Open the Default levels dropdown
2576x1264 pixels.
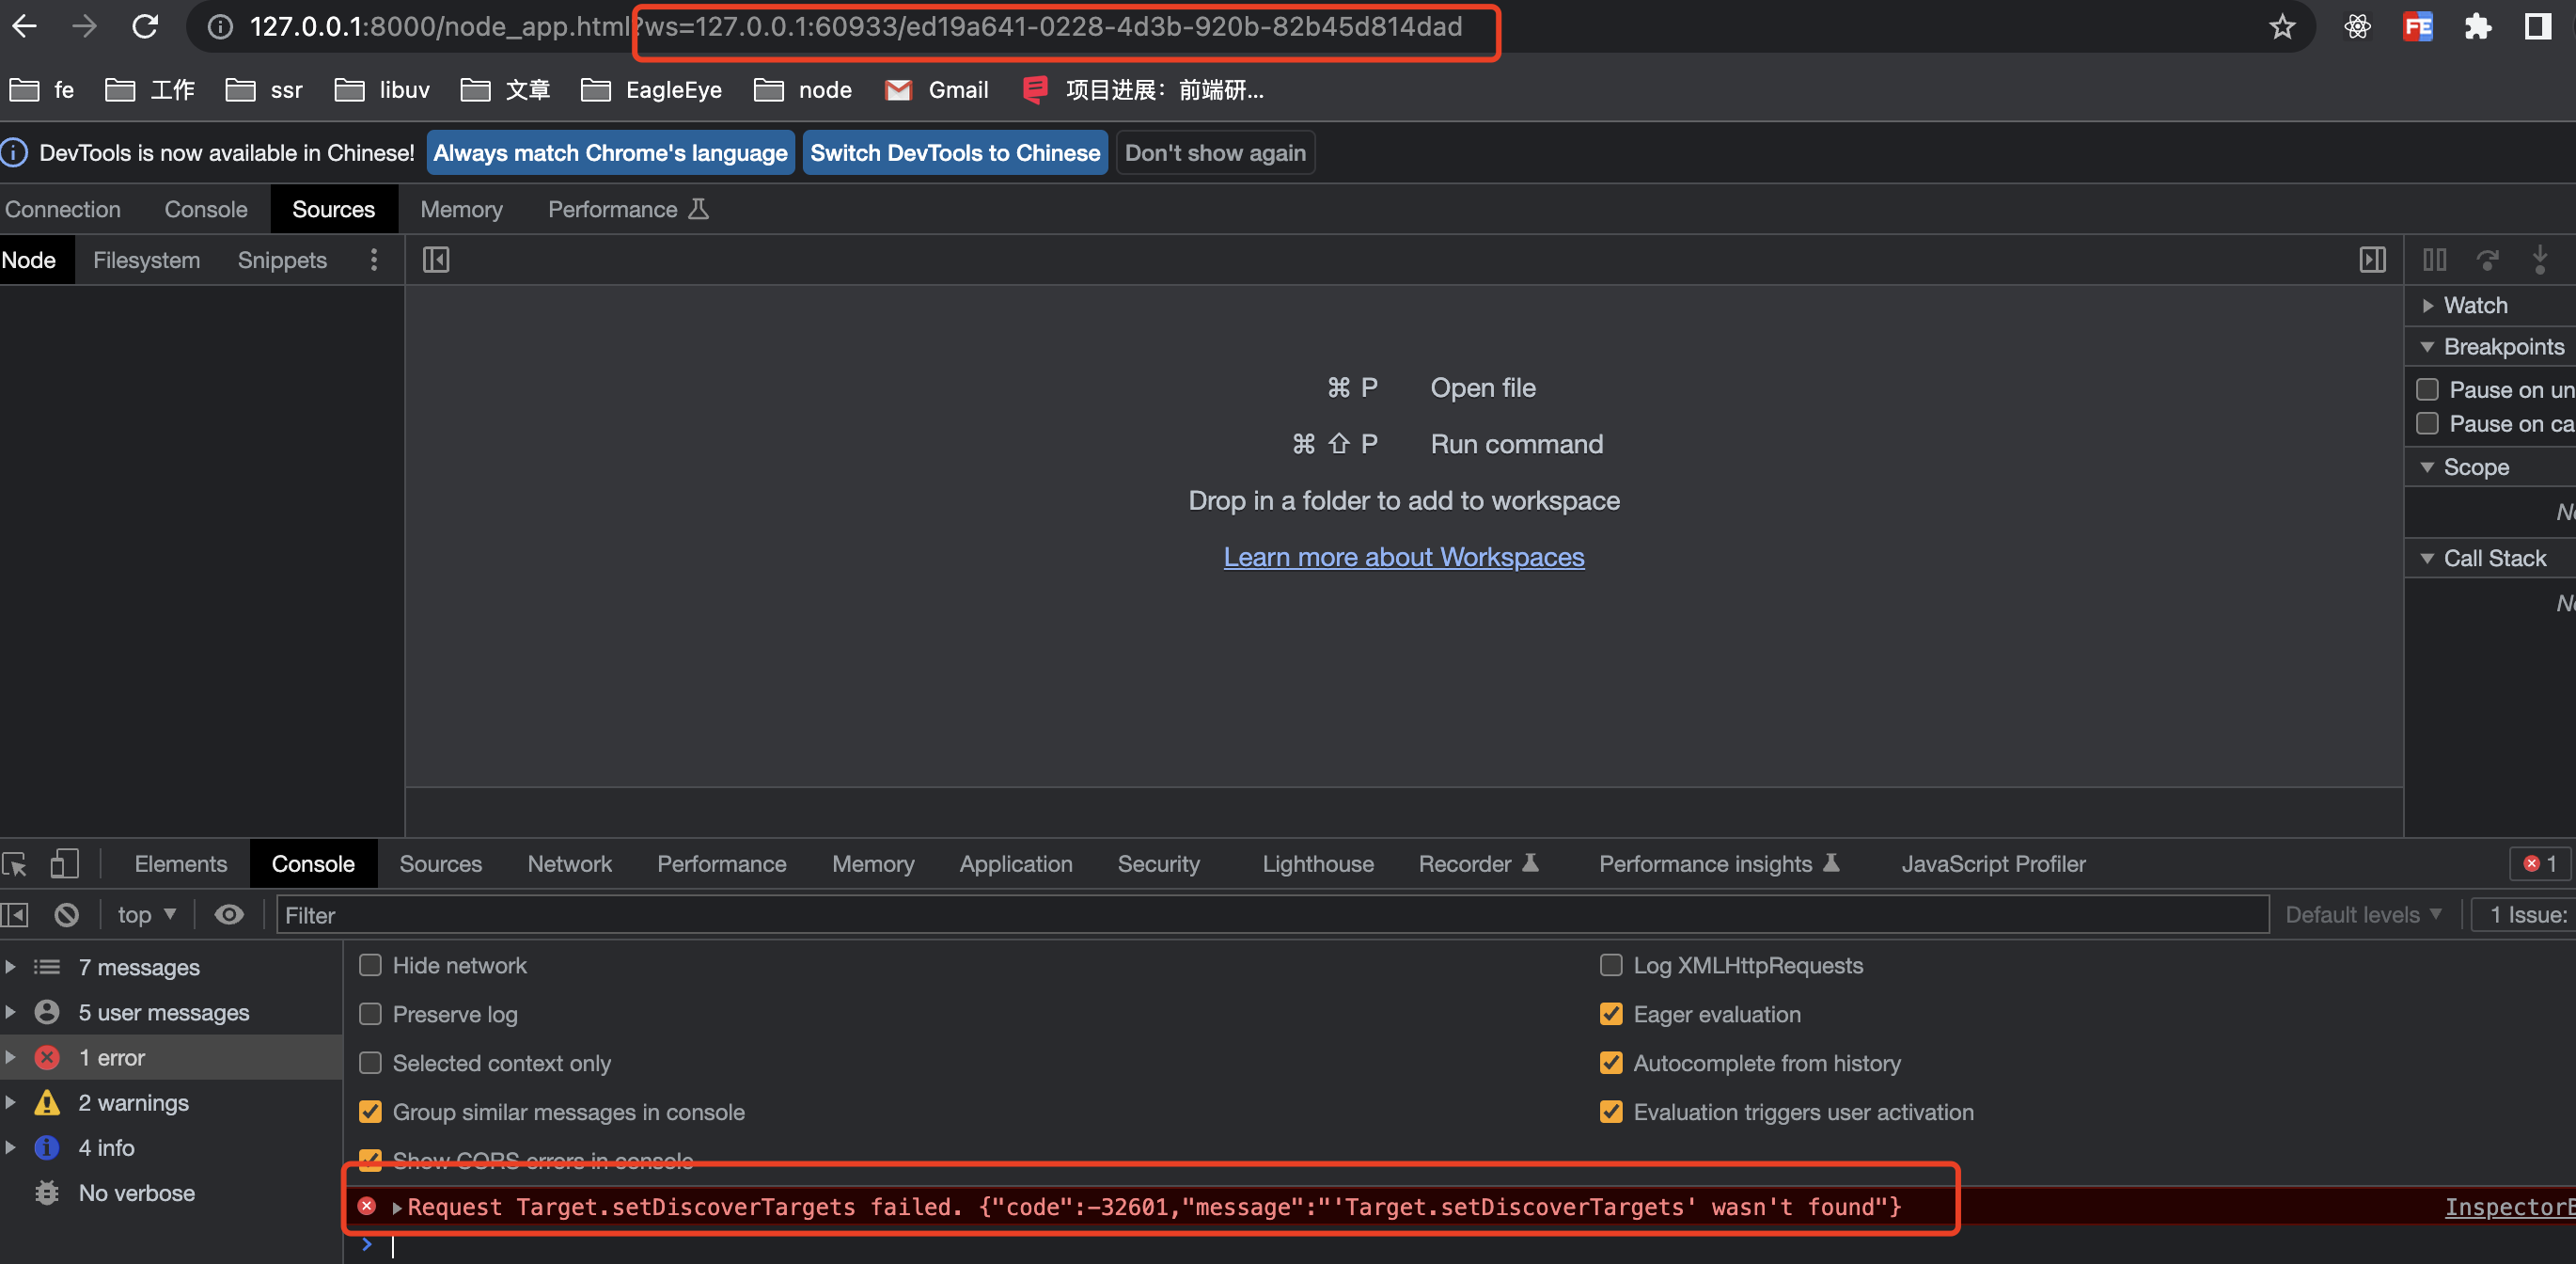pos(2363,914)
